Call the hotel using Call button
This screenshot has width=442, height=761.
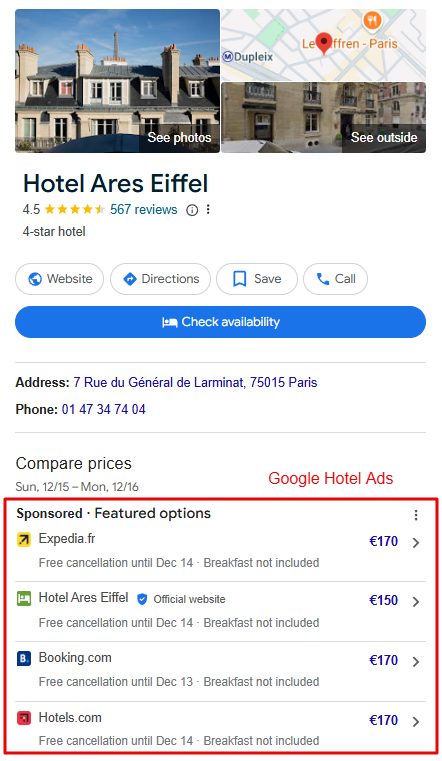pyautogui.click(x=335, y=279)
